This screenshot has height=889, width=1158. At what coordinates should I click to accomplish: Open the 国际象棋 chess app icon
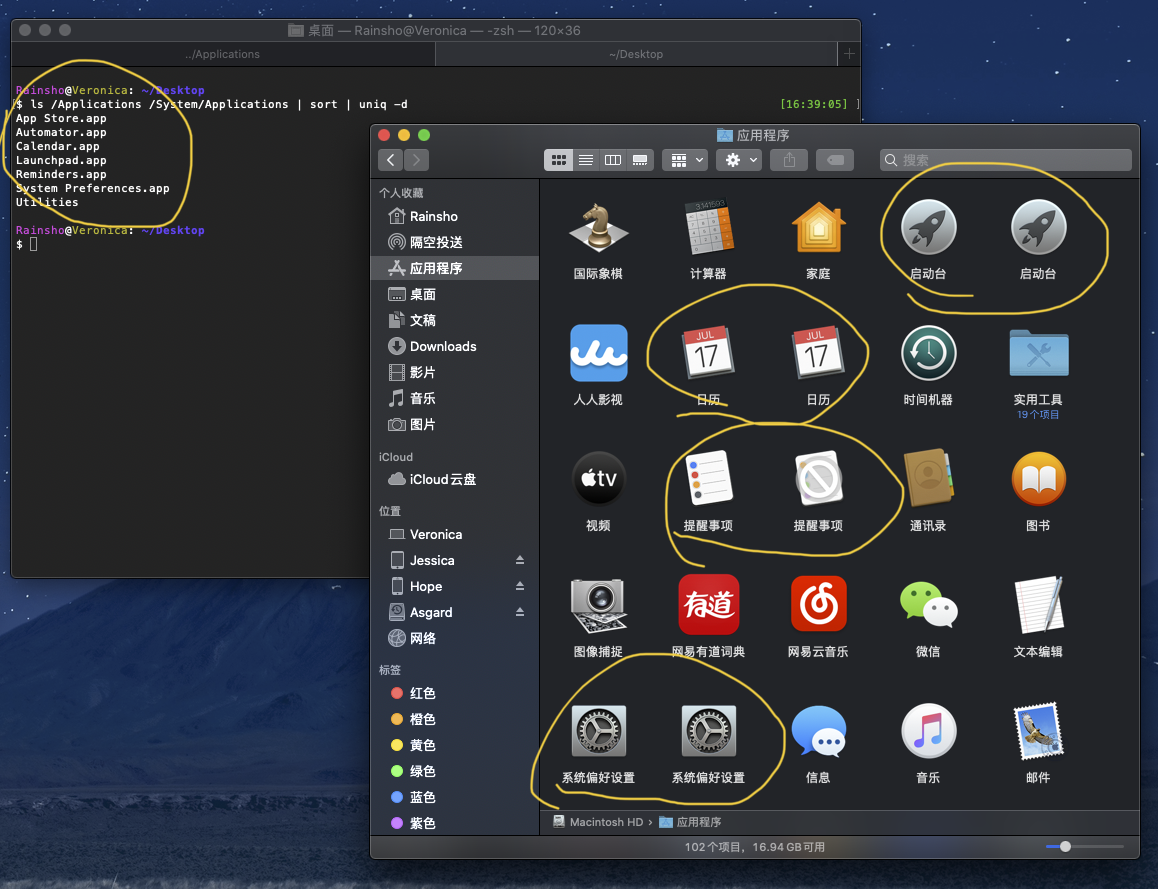coord(598,229)
